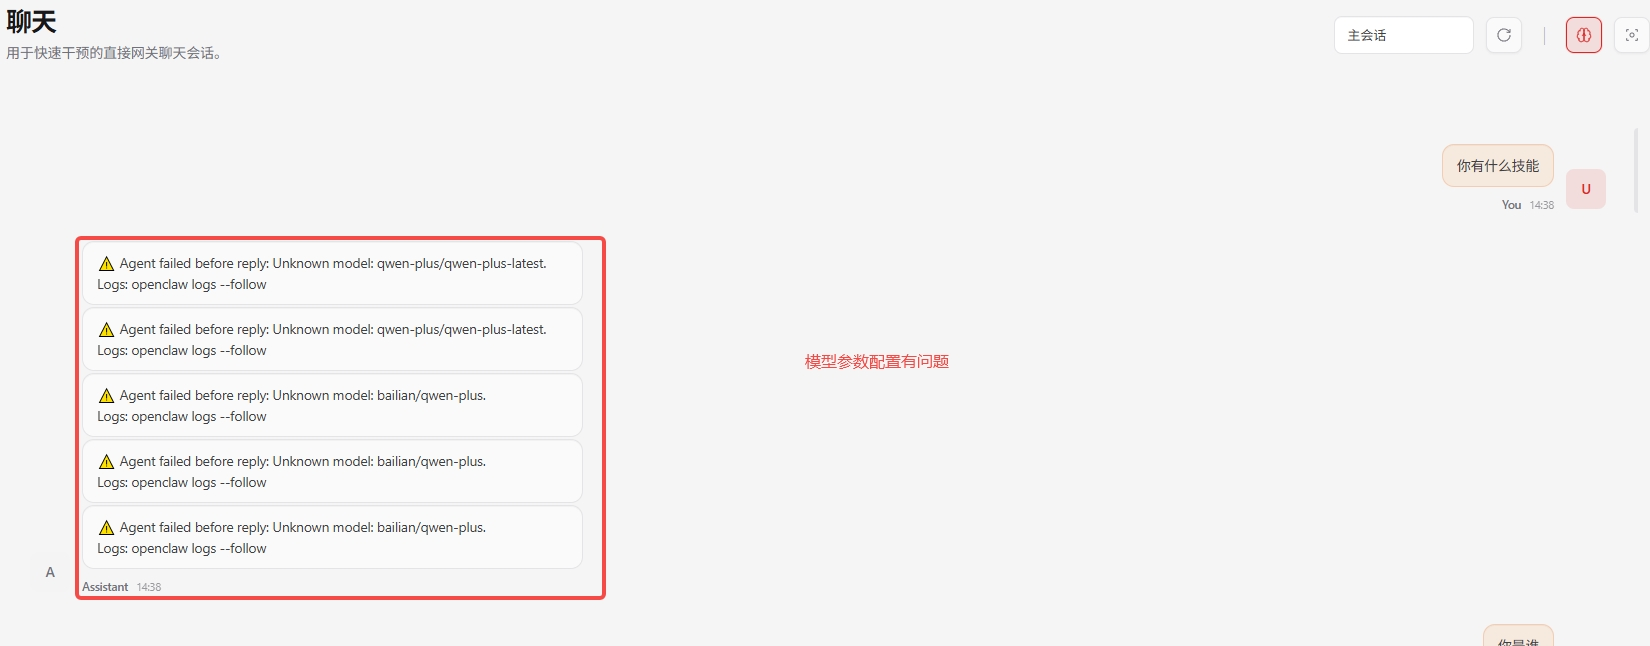The height and width of the screenshot is (646, 1650).
Task: Click first qwen-plus-latest error warning icon
Action: 106,264
